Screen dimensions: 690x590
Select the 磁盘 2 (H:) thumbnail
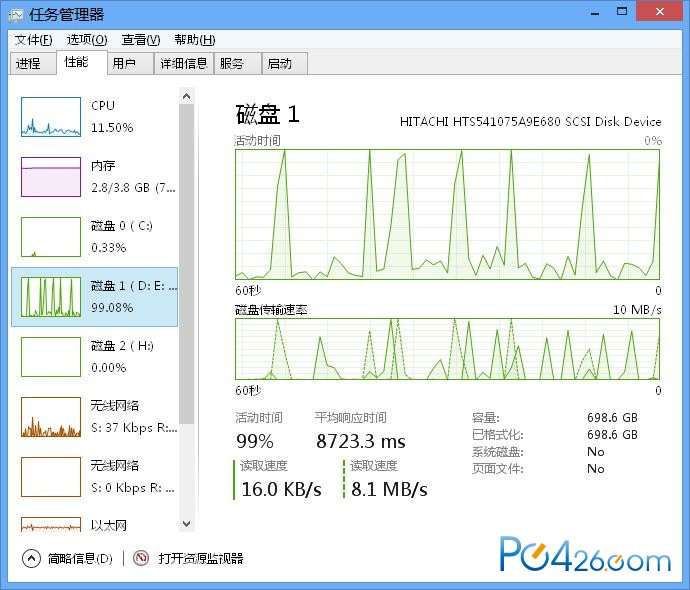click(x=51, y=357)
